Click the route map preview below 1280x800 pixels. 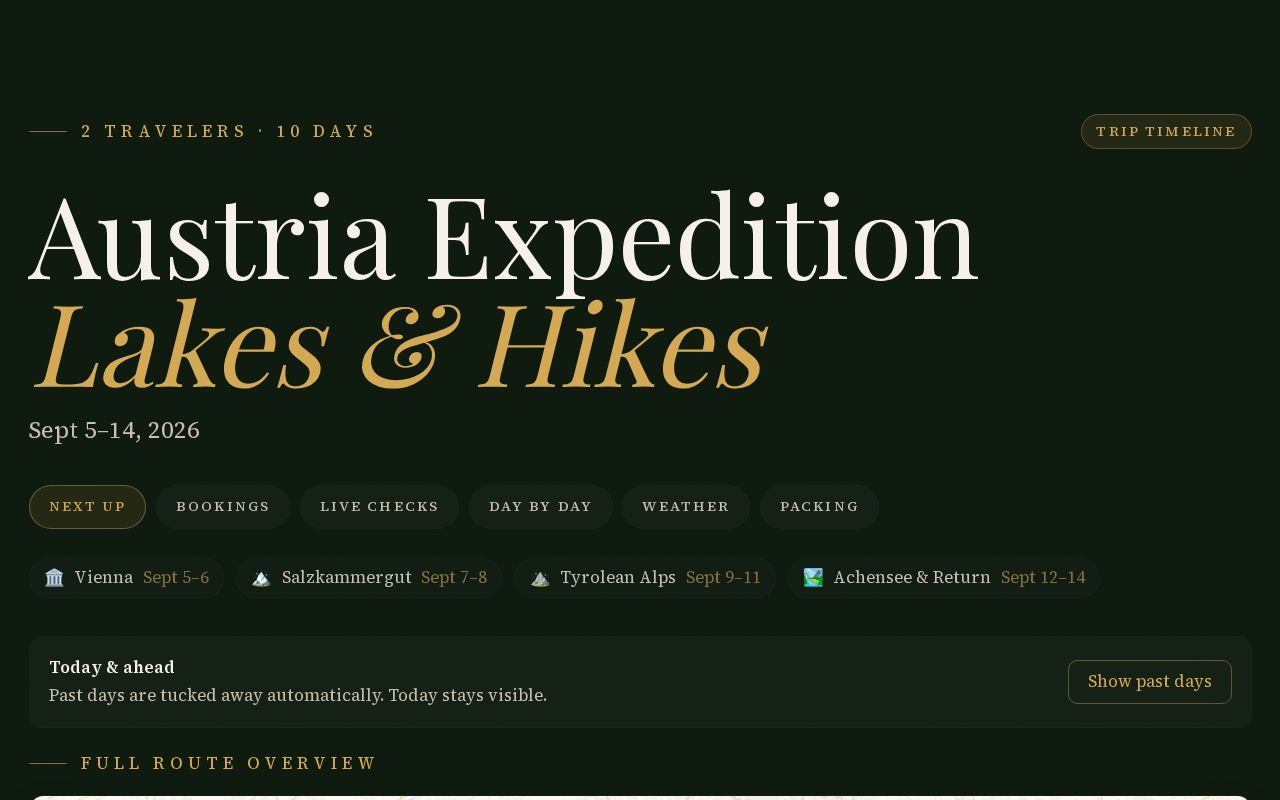[640, 798]
